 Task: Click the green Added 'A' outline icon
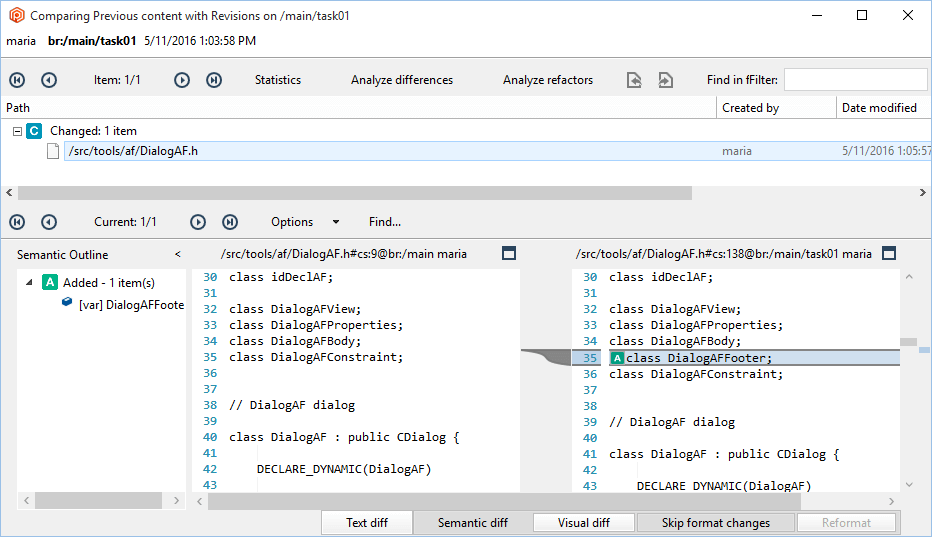[50, 282]
